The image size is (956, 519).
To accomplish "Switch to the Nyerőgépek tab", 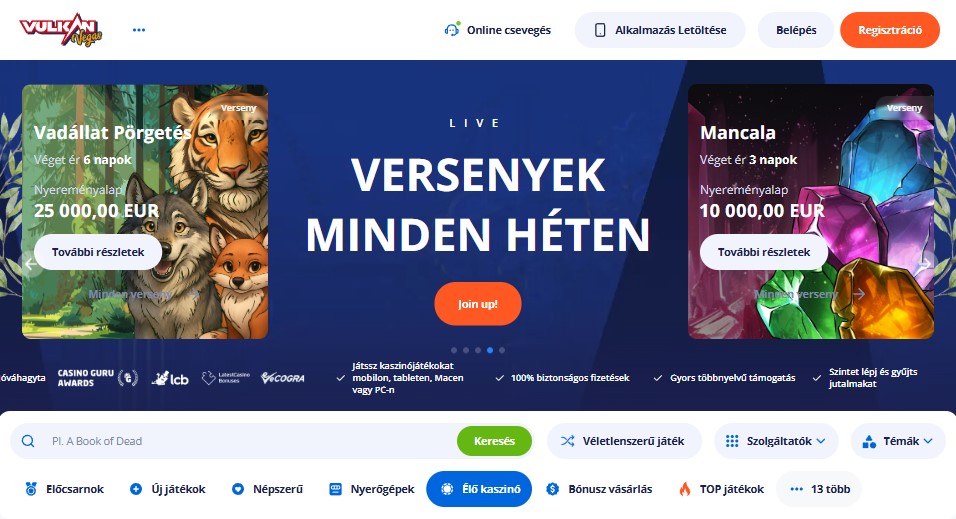I will click(371, 489).
